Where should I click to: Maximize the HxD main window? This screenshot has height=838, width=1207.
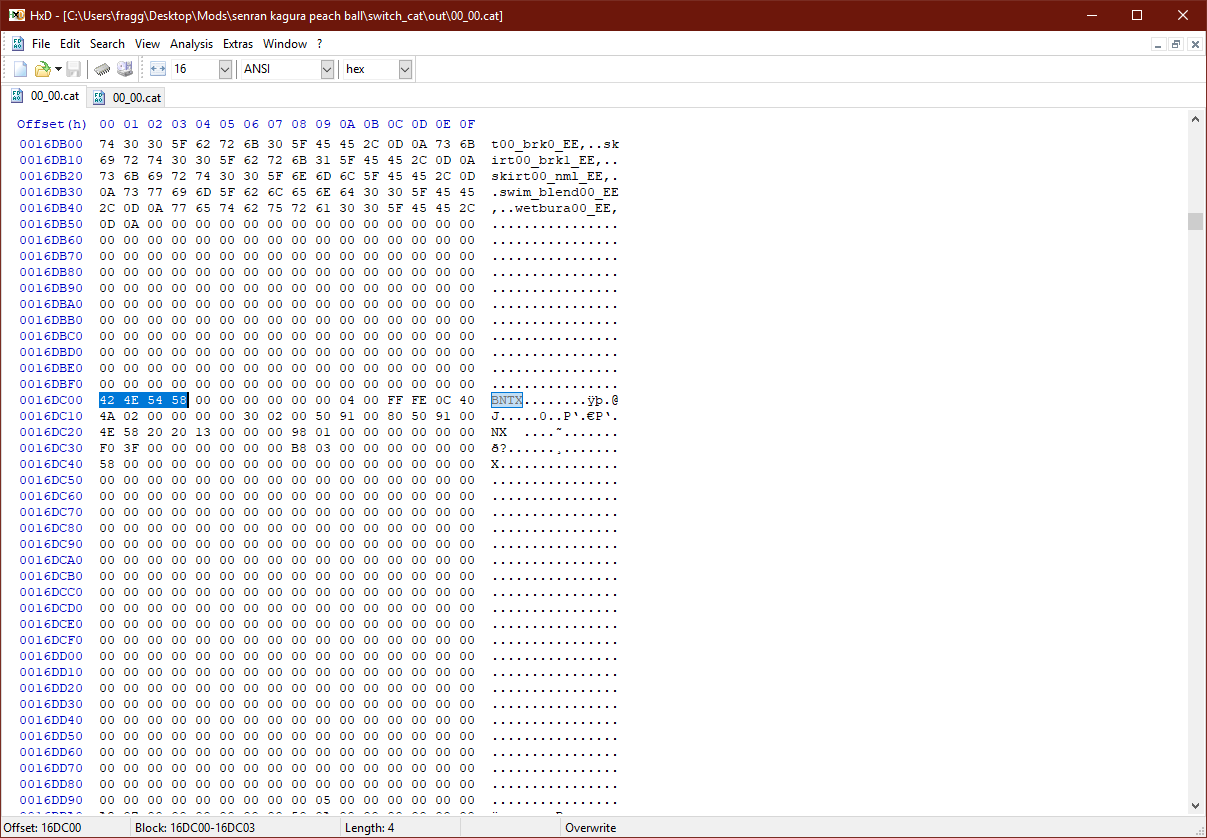click(1137, 15)
